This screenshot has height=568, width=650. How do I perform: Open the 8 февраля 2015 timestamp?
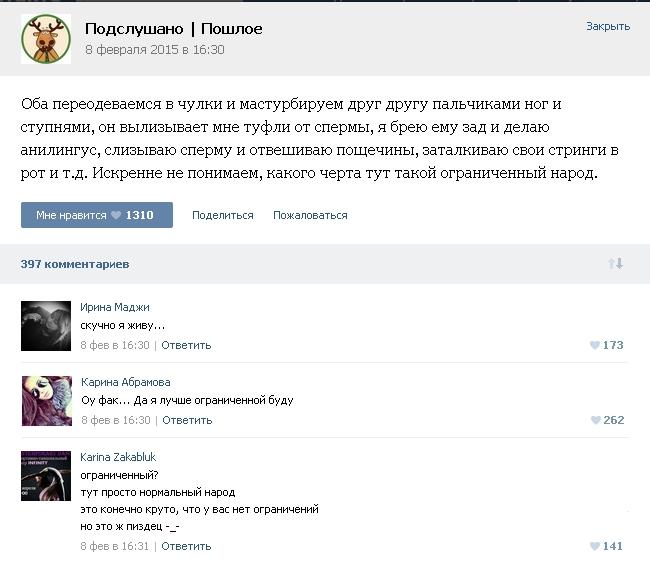tap(155, 50)
